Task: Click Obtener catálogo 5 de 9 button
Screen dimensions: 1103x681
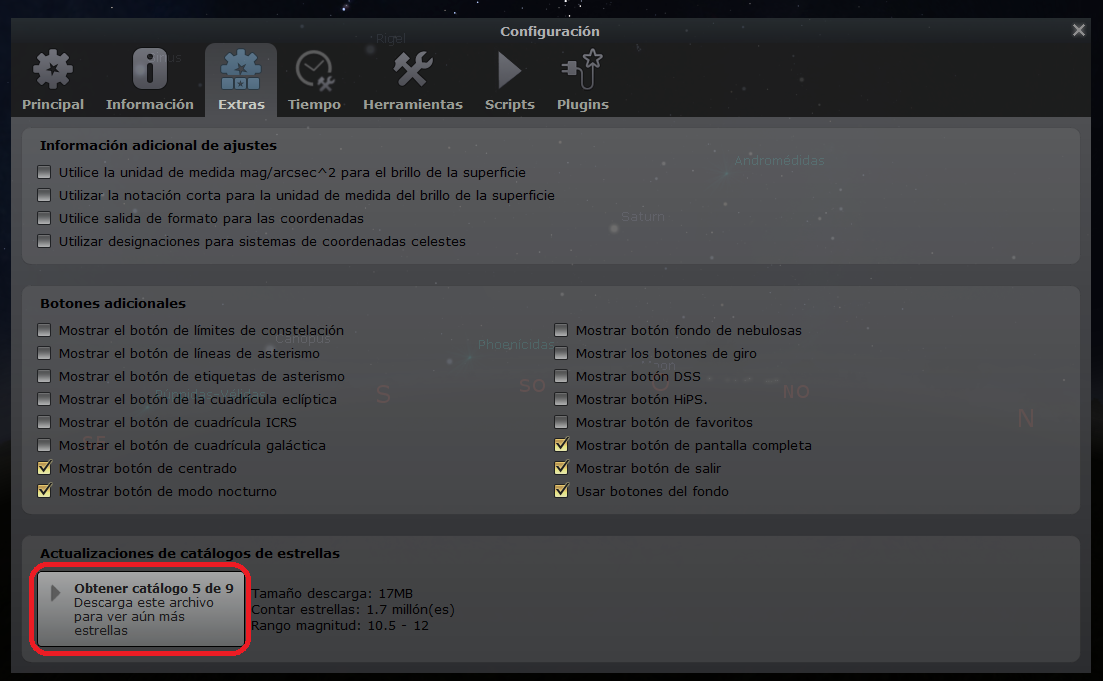Action: [x=141, y=609]
